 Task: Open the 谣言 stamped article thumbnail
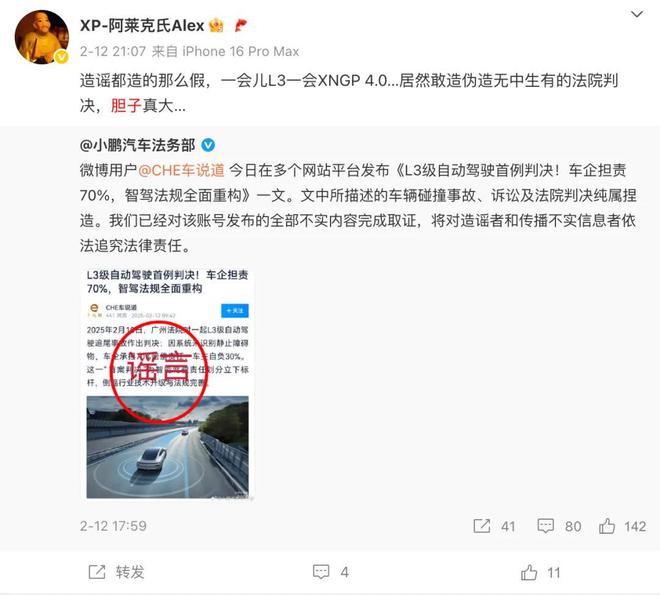(x=168, y=383)
